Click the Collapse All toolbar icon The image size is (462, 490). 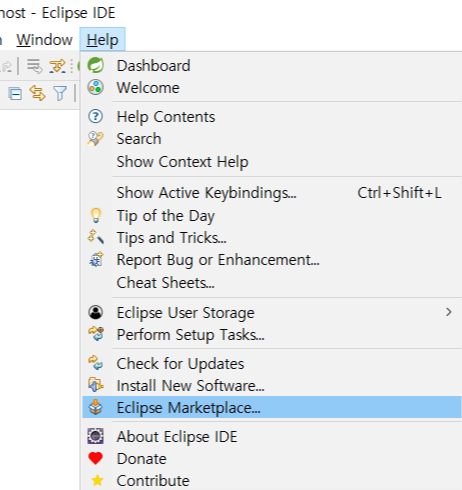click(15, 93)
